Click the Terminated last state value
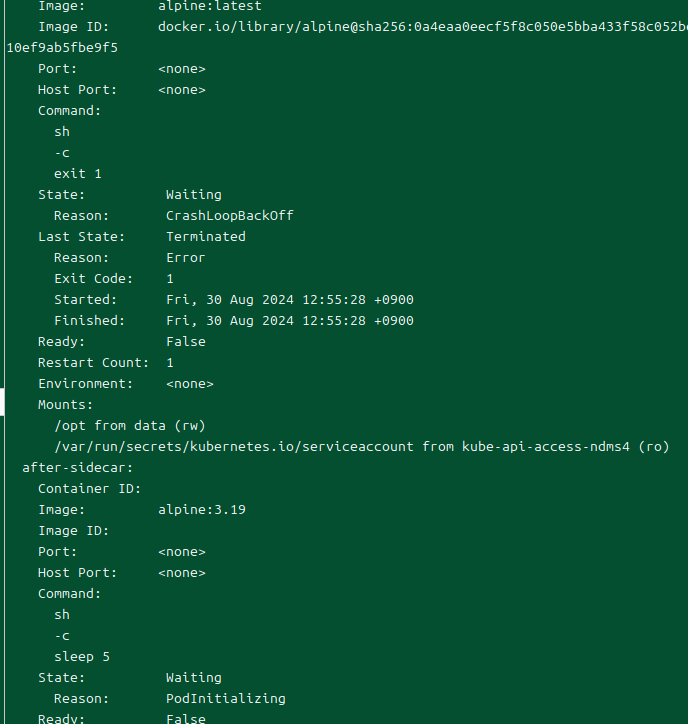Viewport: 688px width, 724px height. 205,237
